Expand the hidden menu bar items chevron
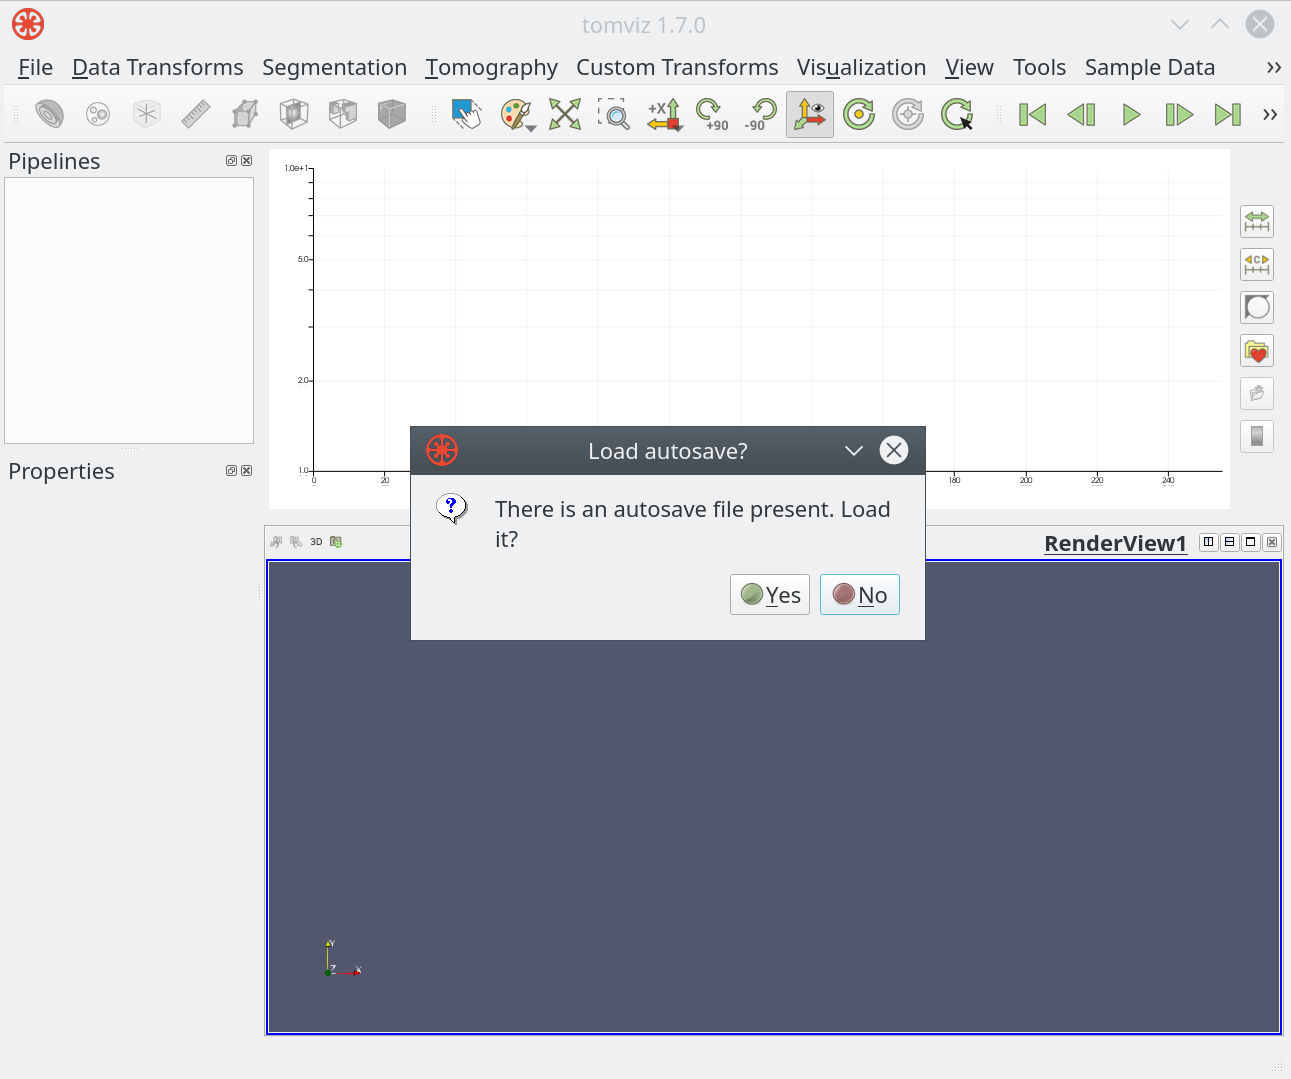This screenshot has height=1079, width=1291. (1273, 67)
